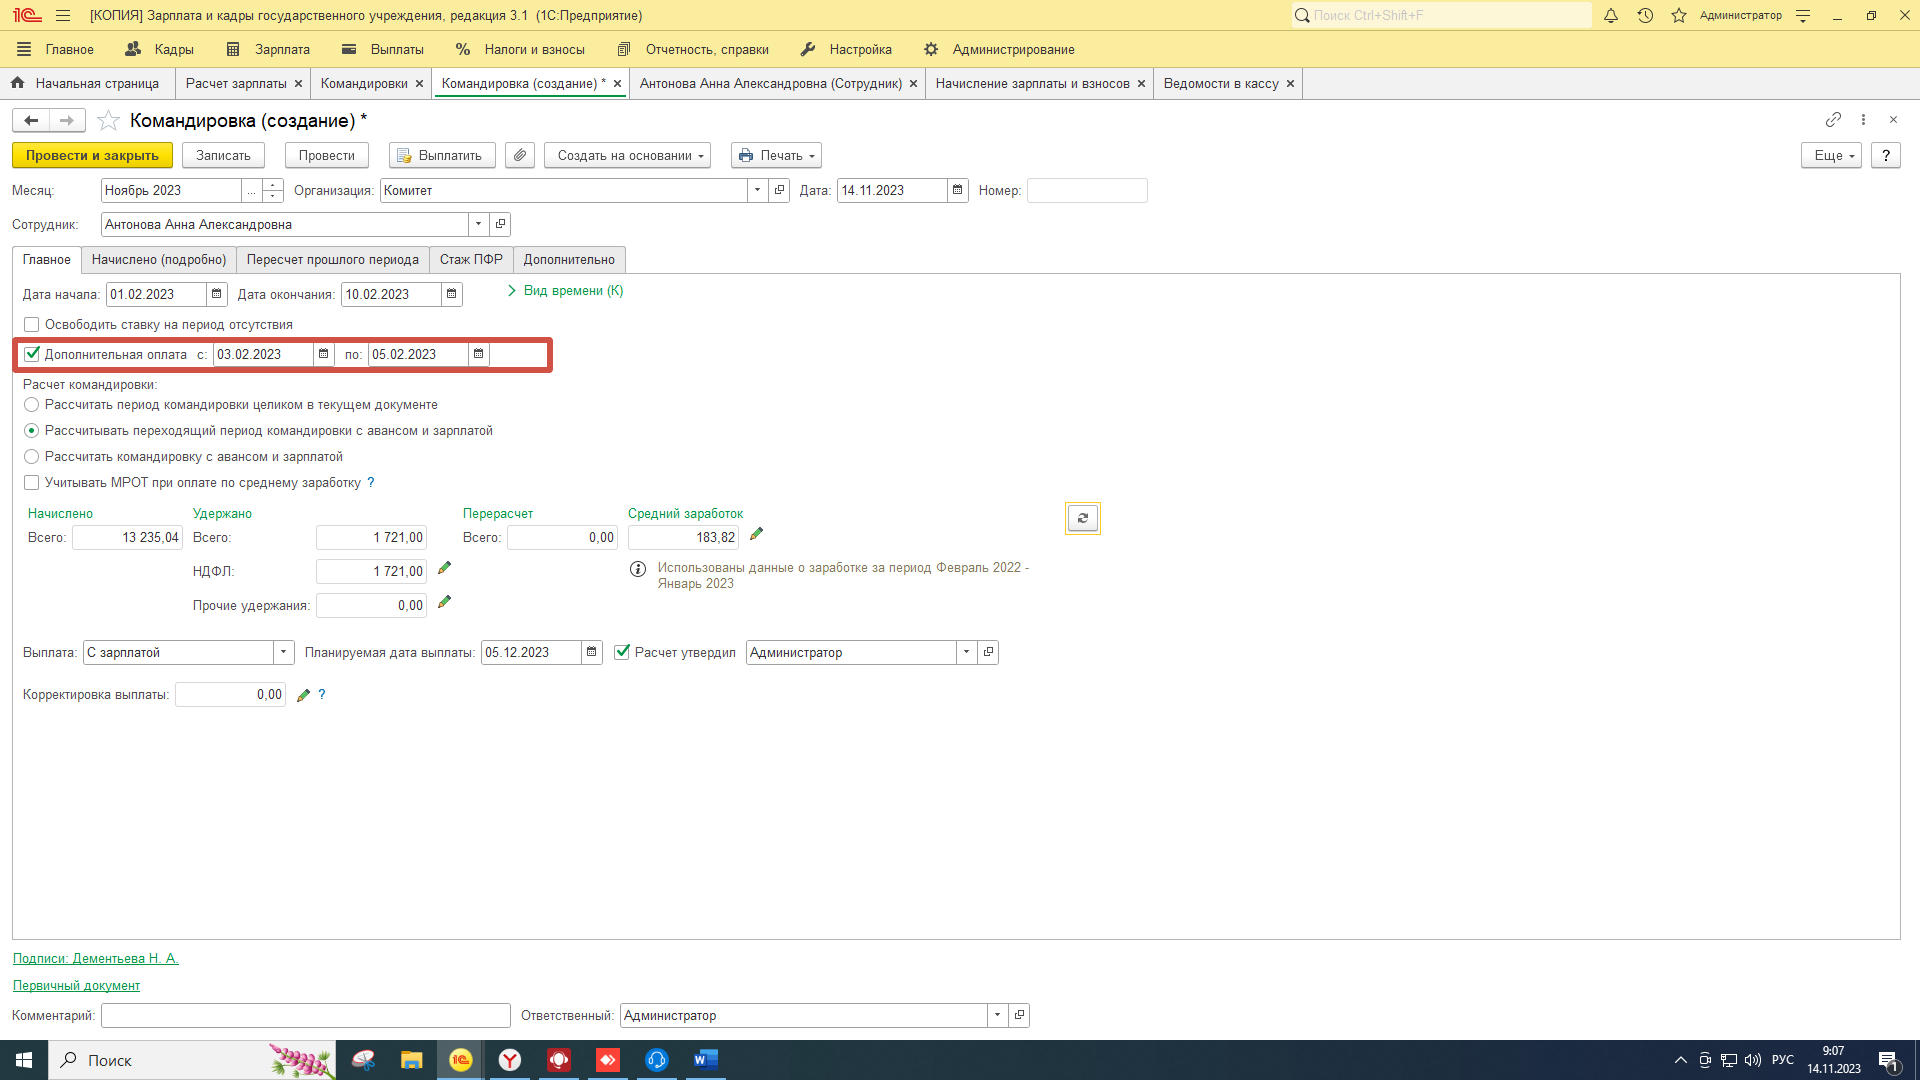1920x1080 pixels.
Task: Switch to Начислено (подробно) tab
Action: (159, 260)
